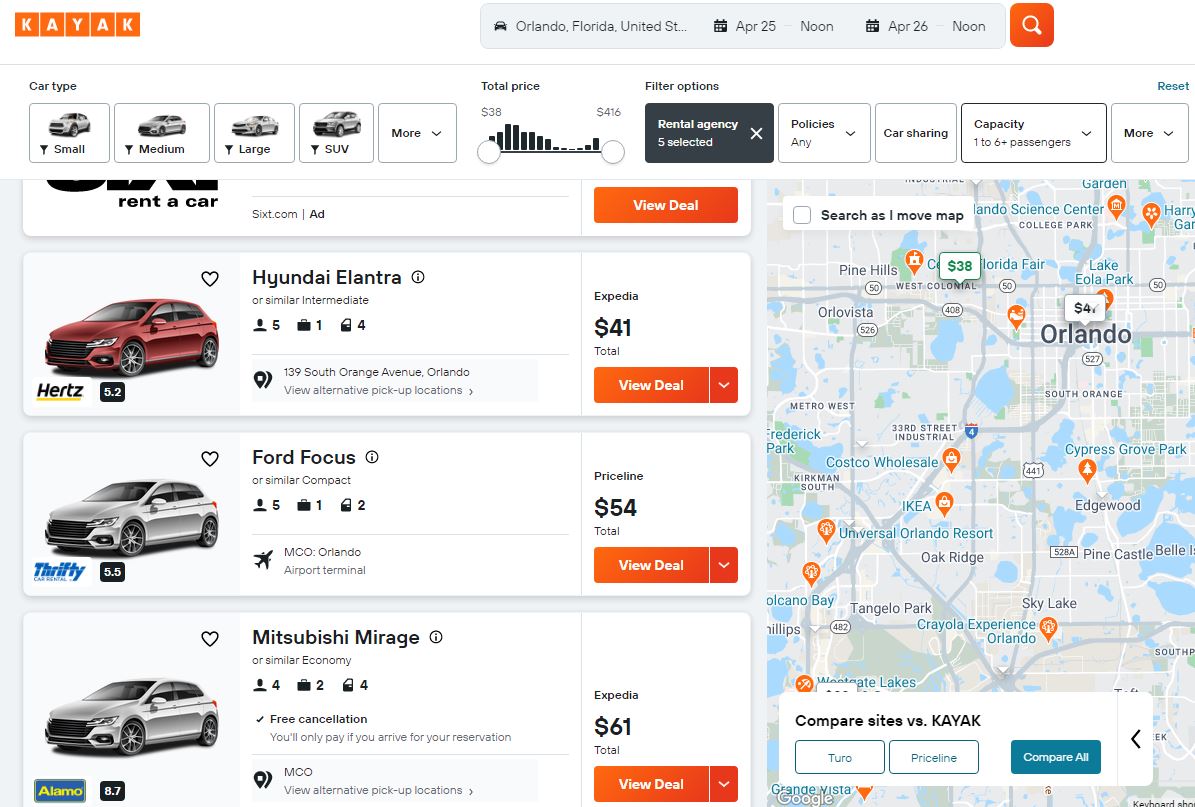Save the Hyundai Elantra with heart icon

click(210, 279)
